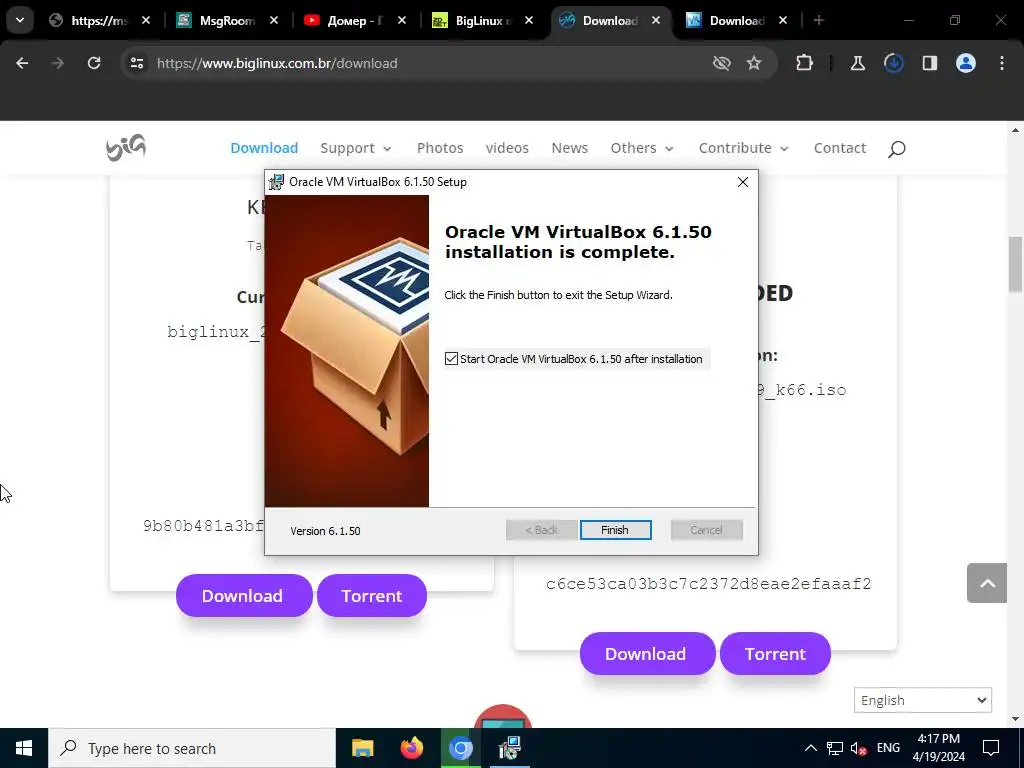Click the network tray icon
This screenshot has height=768, width=1024.
(x=835, y=748)
